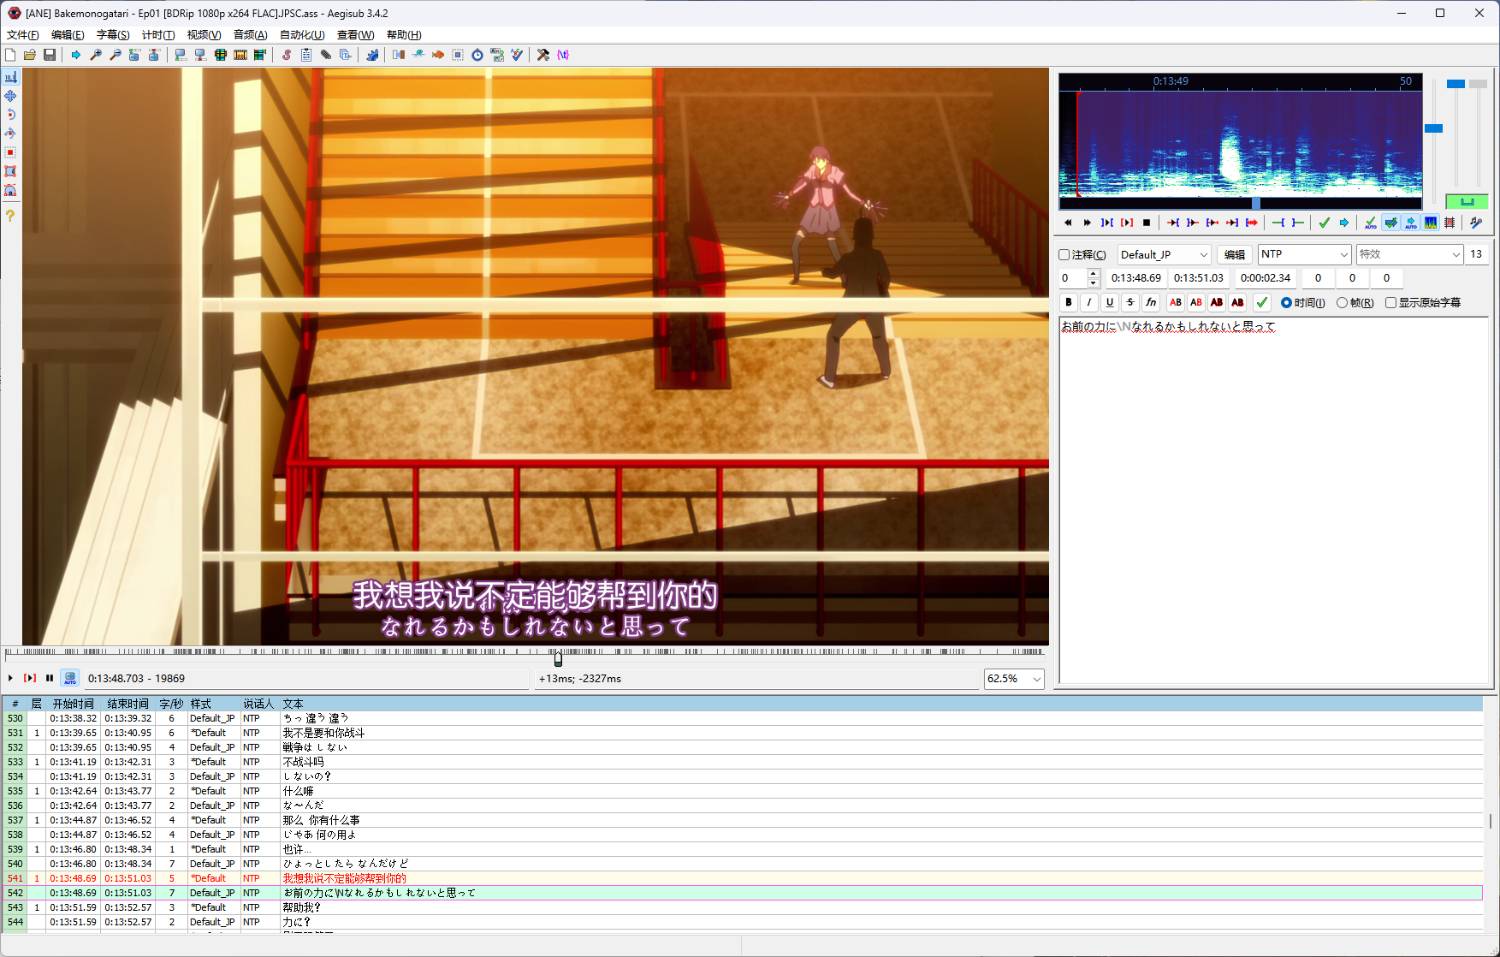Open Options with hammer and wrench icon
Viewport: 1500px width, 957px height.
543,55
